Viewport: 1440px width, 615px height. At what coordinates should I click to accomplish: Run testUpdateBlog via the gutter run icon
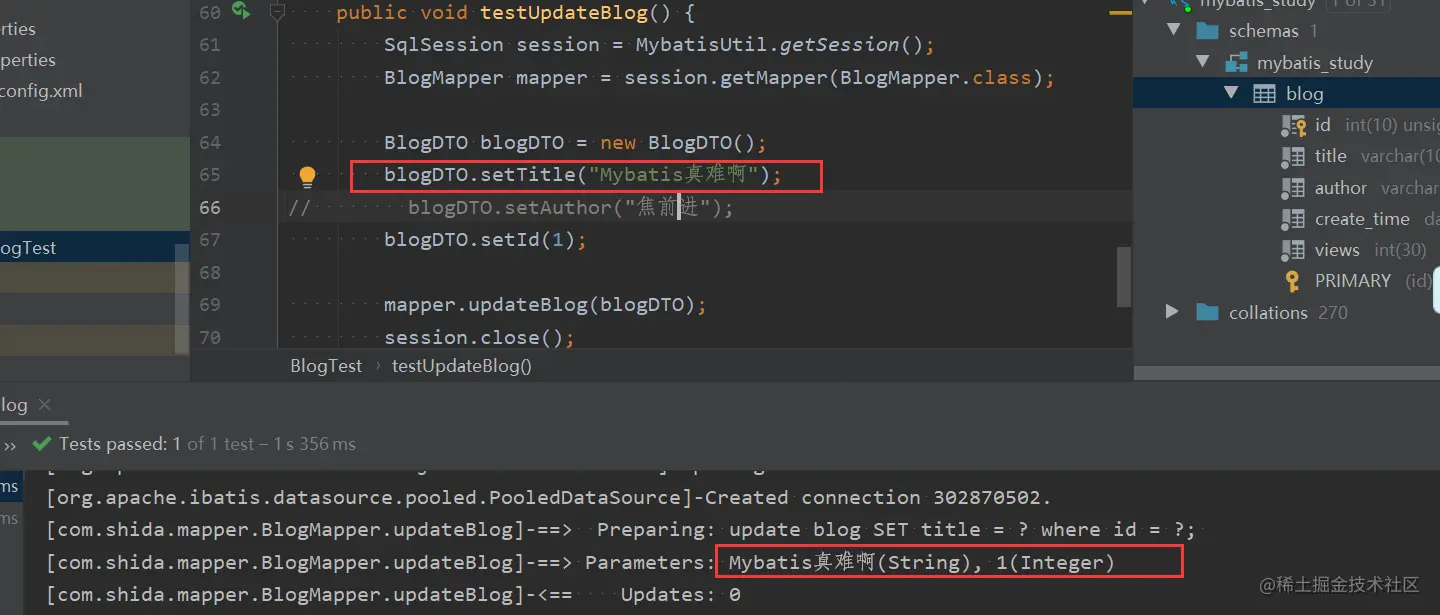point(241,11)
